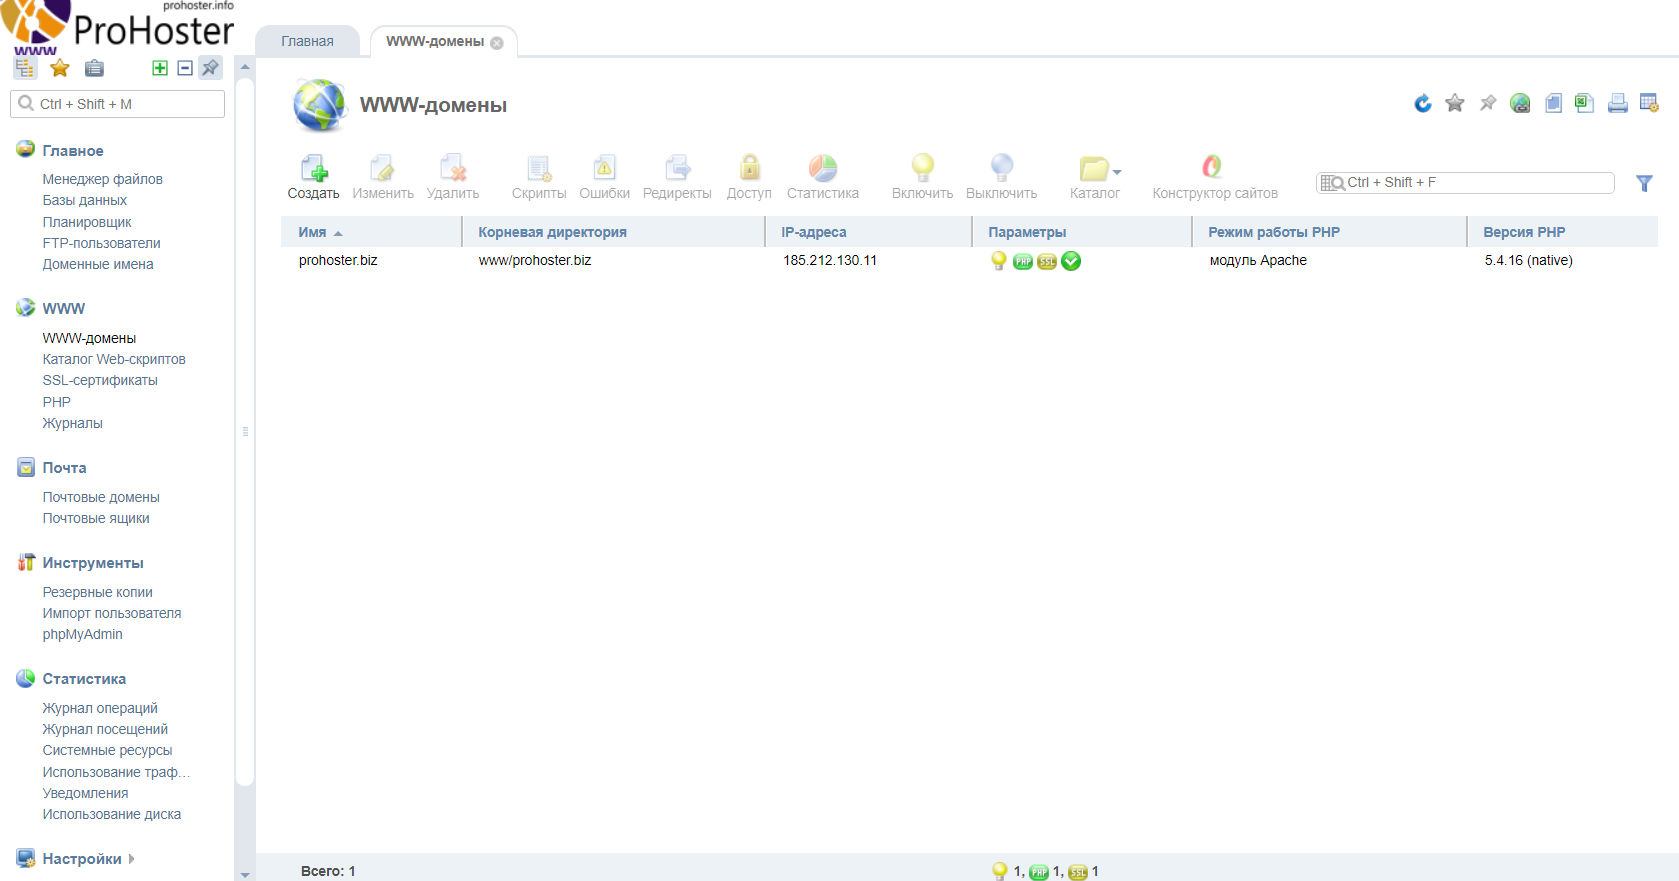Open table column settings icon
The image size is (1679, 881).
pos(1649,103)
